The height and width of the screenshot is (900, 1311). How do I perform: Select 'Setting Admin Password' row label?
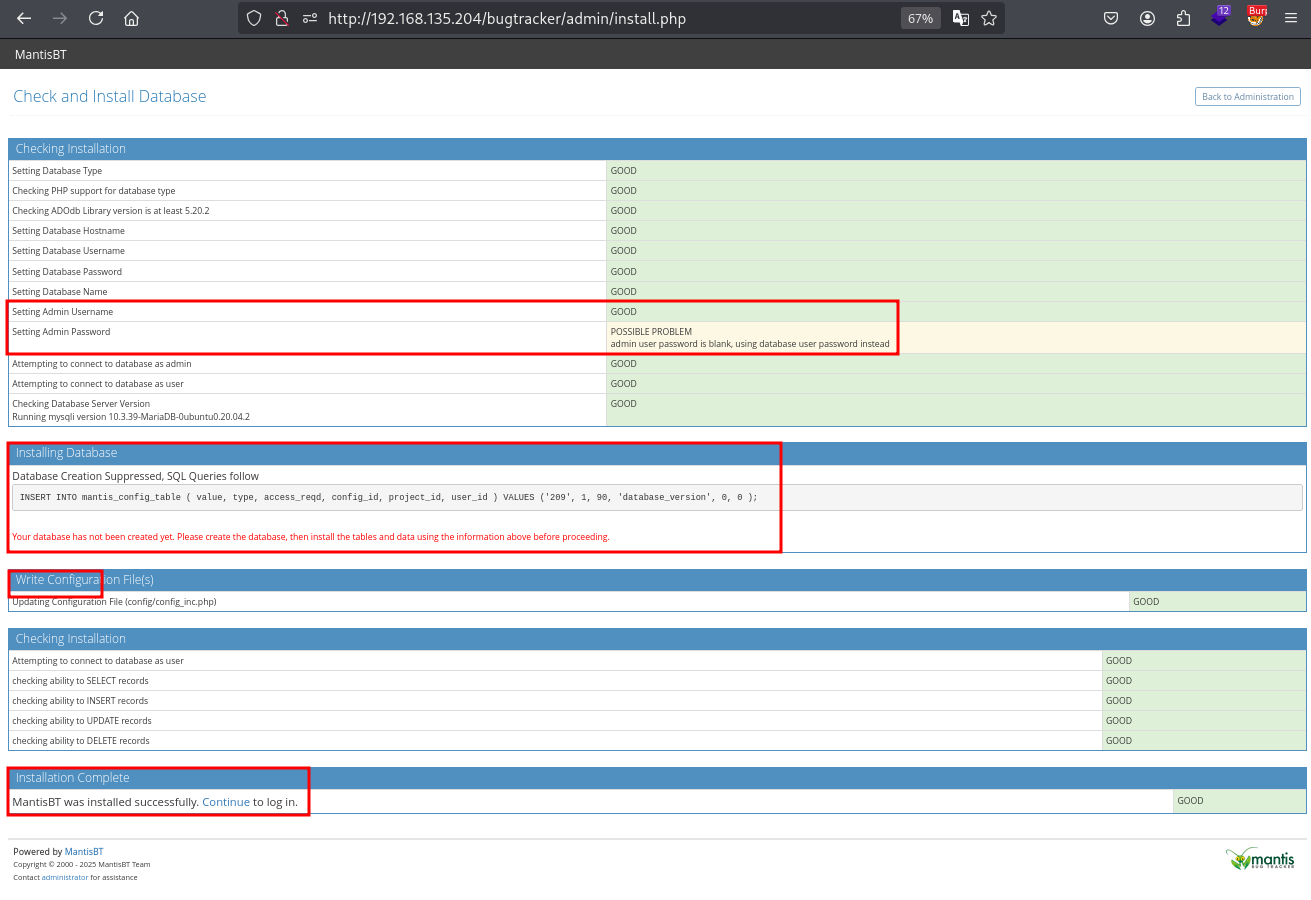pyautogui.click(x=61, y=332)
